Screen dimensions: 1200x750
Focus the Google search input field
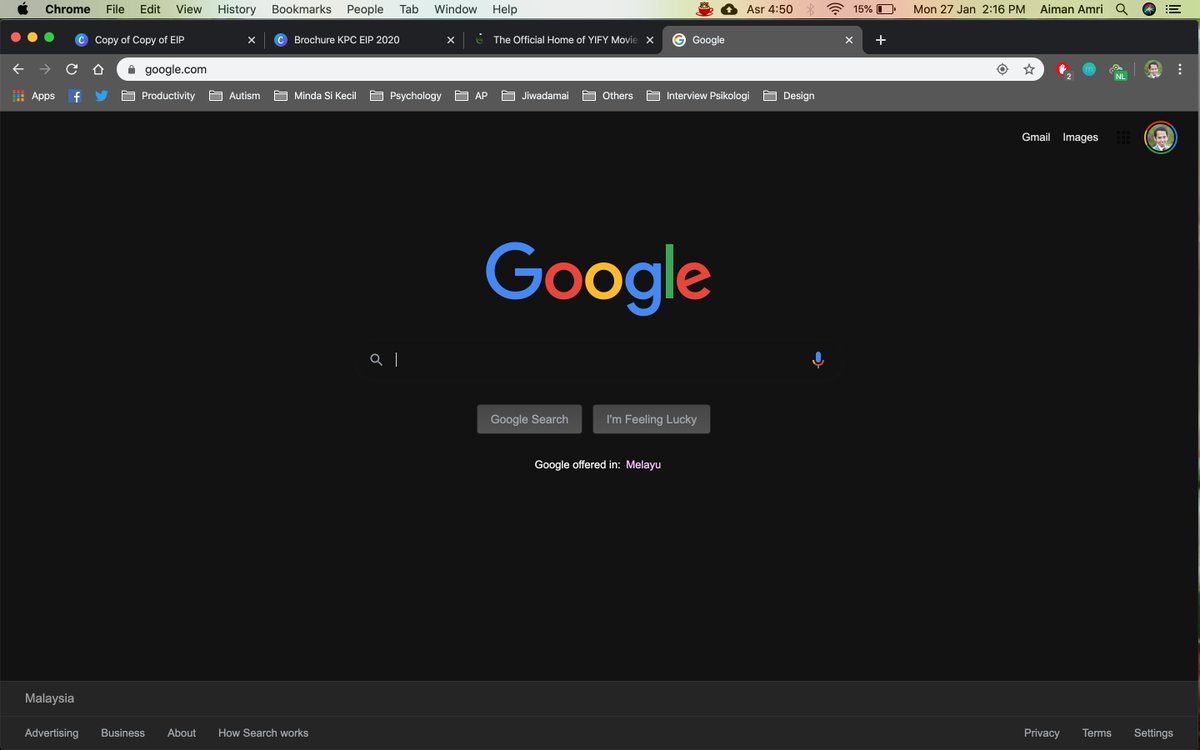pos(598,360)
